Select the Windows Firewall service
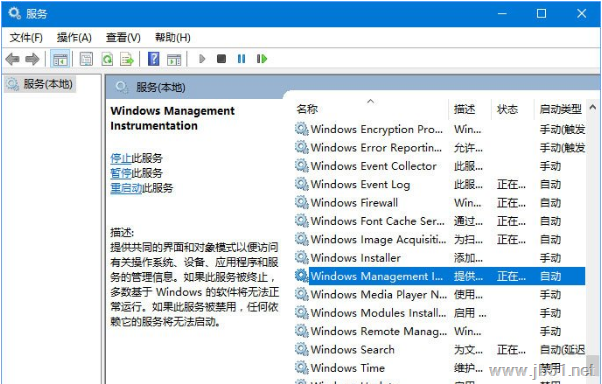602x384 pixels. coord(440,203)
